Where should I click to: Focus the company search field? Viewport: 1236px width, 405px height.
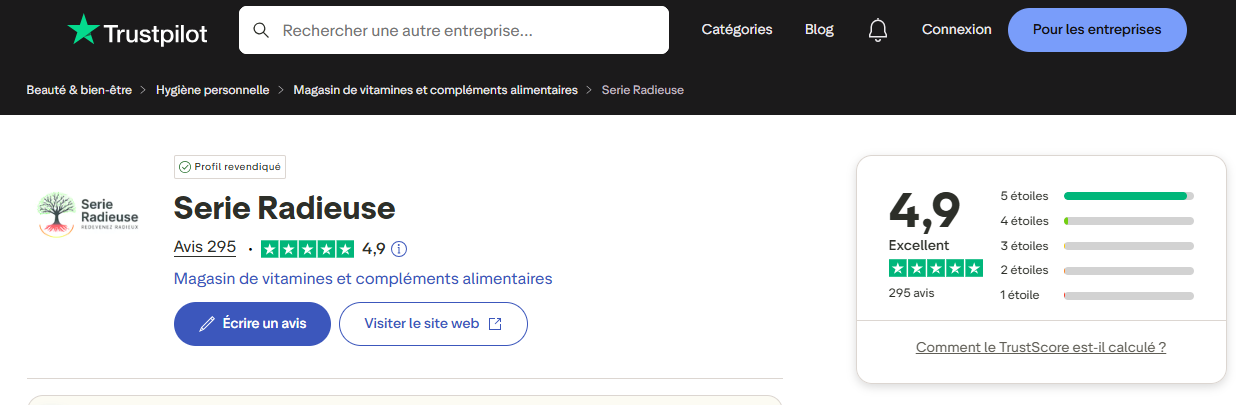[454, 30]
